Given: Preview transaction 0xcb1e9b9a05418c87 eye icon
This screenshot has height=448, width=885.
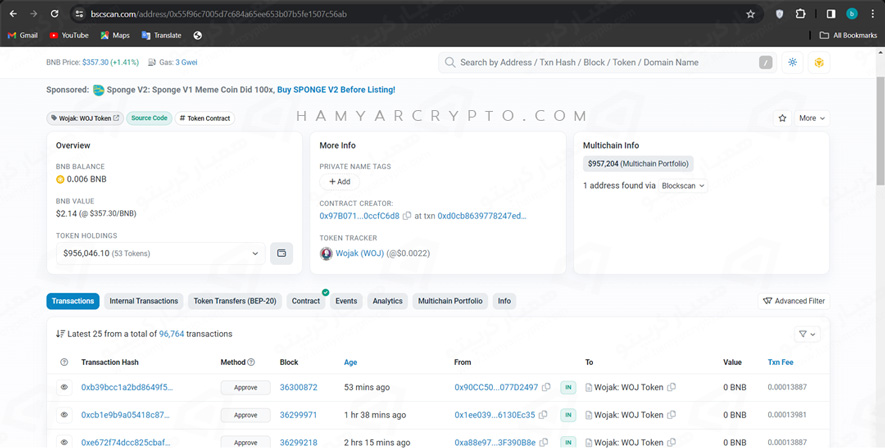Looking at the screenshot, I should pyautogui.click(x=64, y=415).
